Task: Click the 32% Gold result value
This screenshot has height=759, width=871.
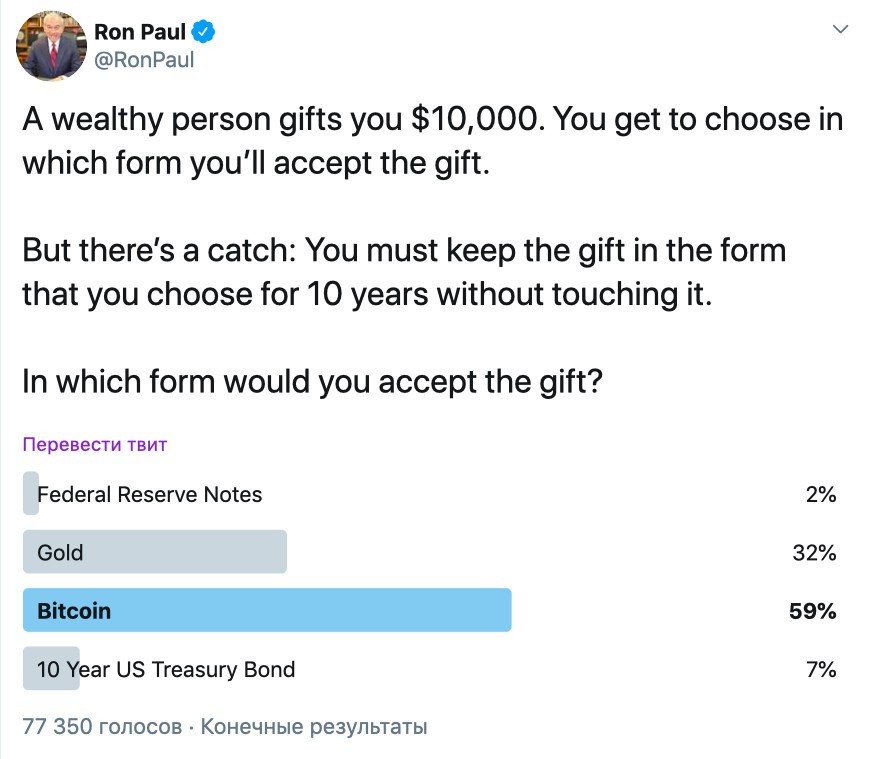Action: [x=814, y=552]
